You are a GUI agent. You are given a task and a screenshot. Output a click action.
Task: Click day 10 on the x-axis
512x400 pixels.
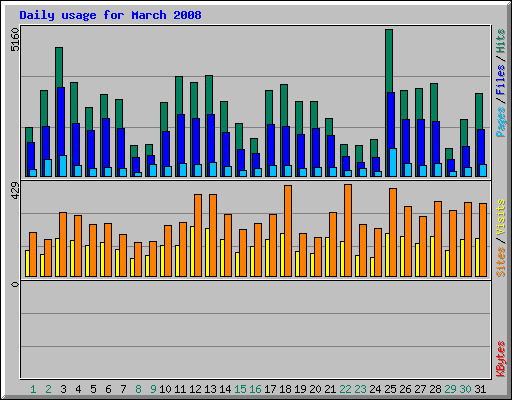(165, 389)
